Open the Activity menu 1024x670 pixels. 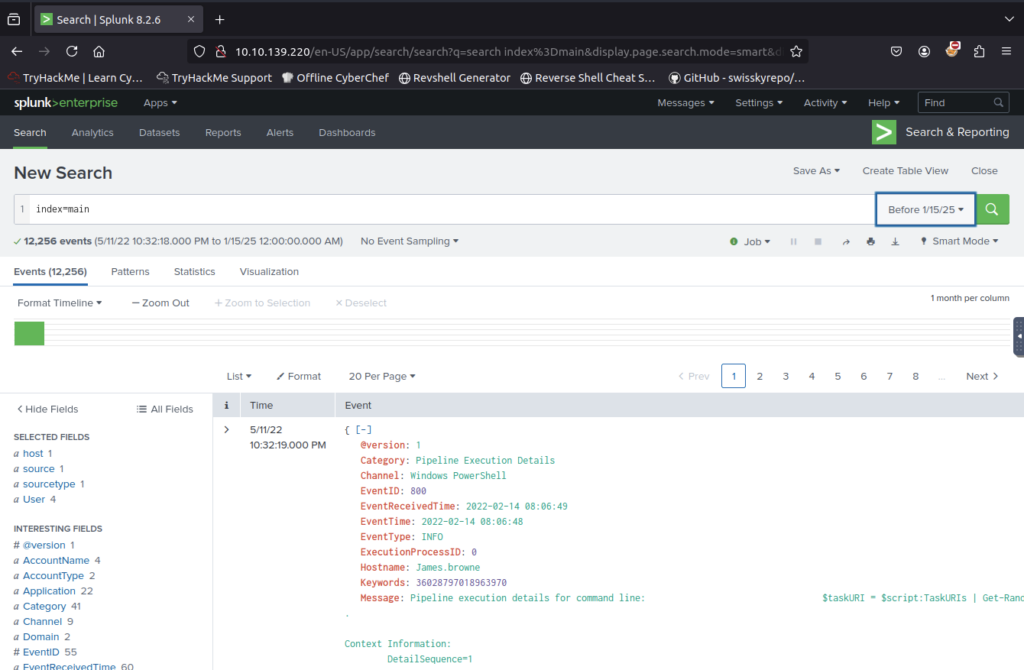click(825, 103)
